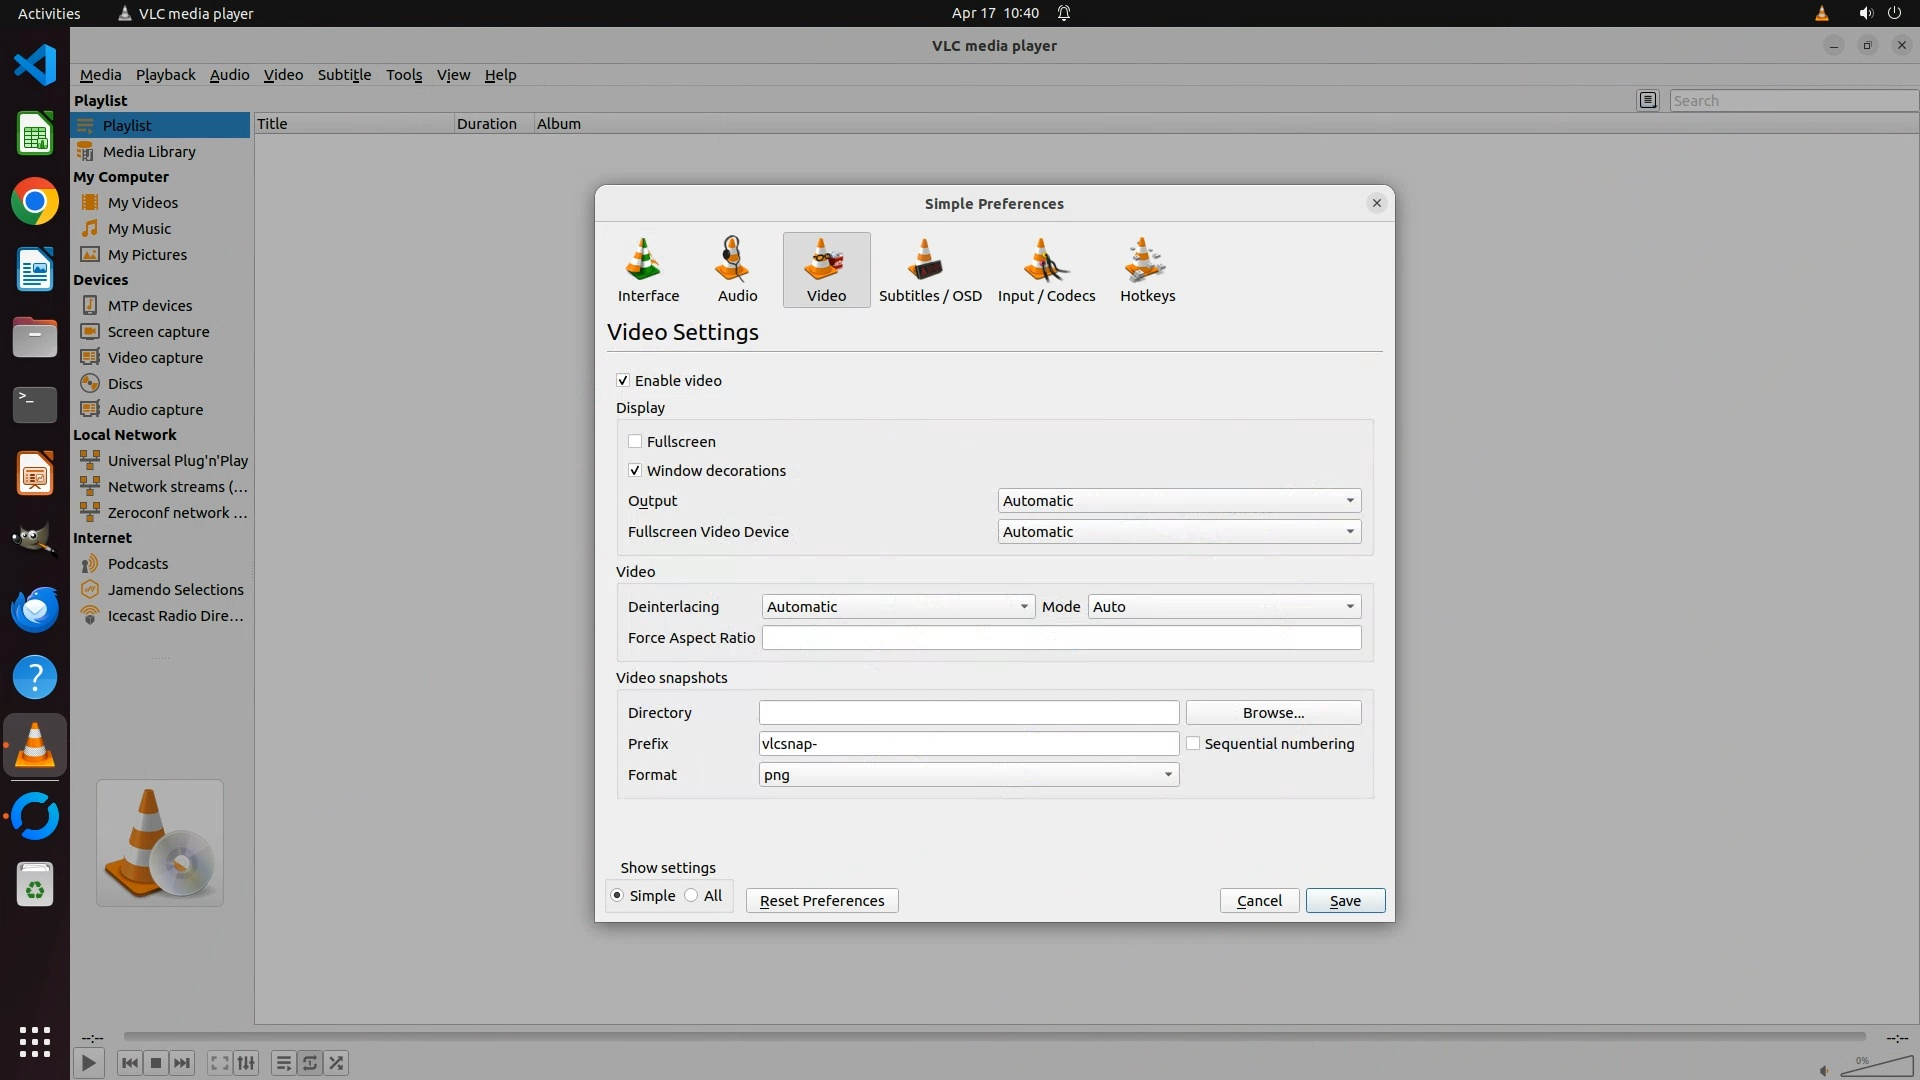Expand the Output dropdown
1920x1080 pixels.
pos(1179,500)
